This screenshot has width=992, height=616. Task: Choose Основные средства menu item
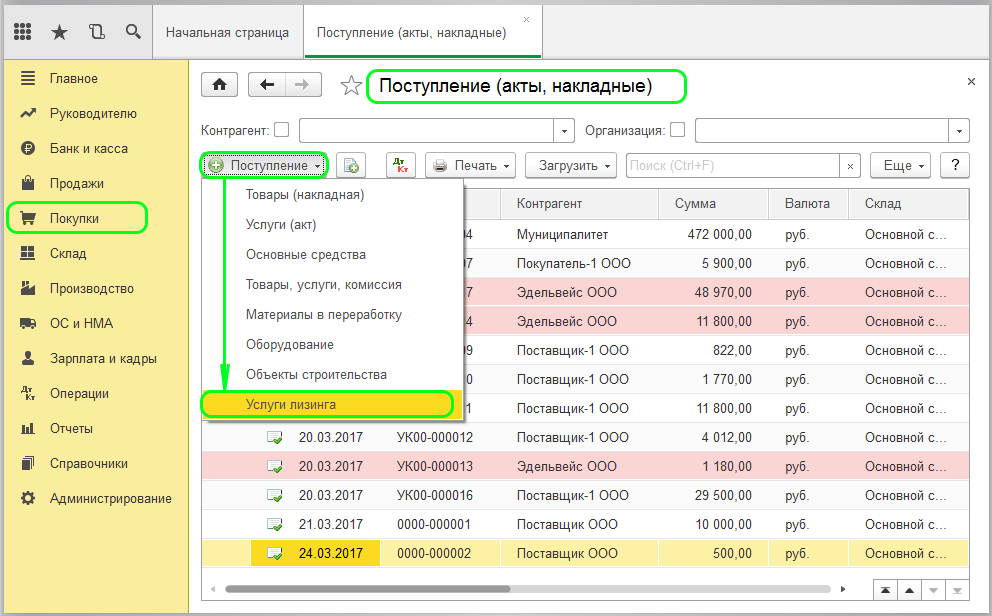[x=306, y=255]
